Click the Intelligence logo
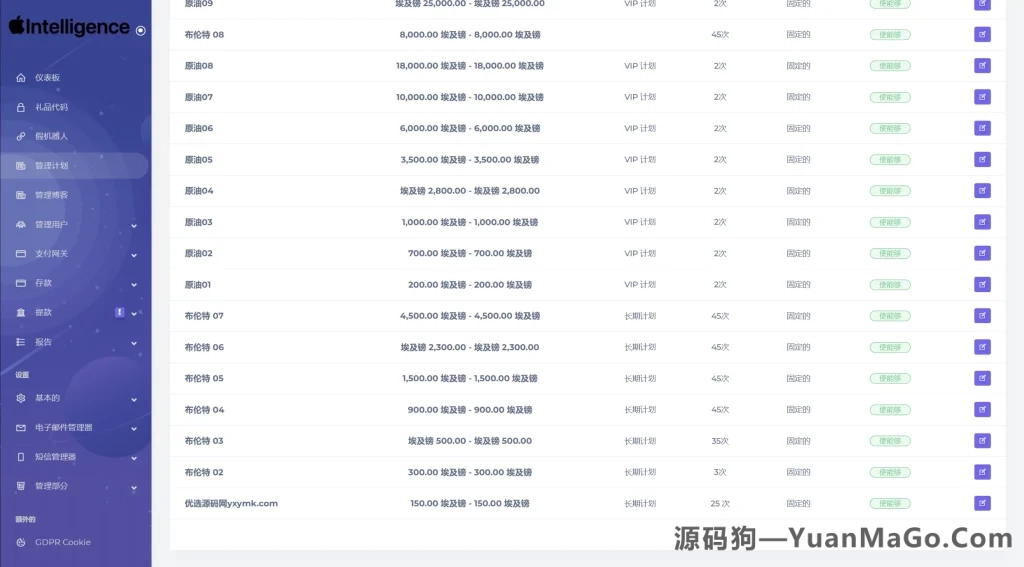This screenshot has width=1024, height=567. click(69, 27)
